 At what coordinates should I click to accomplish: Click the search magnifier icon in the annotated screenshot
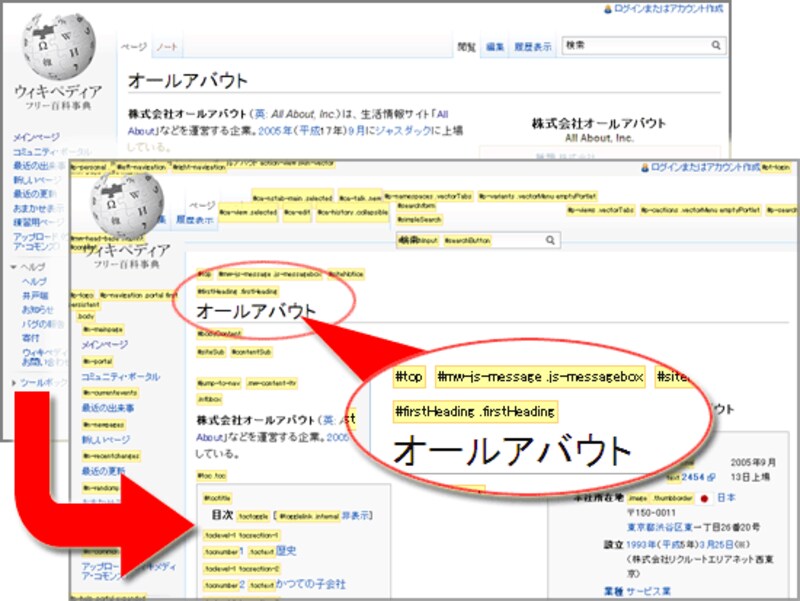[548, 240]
